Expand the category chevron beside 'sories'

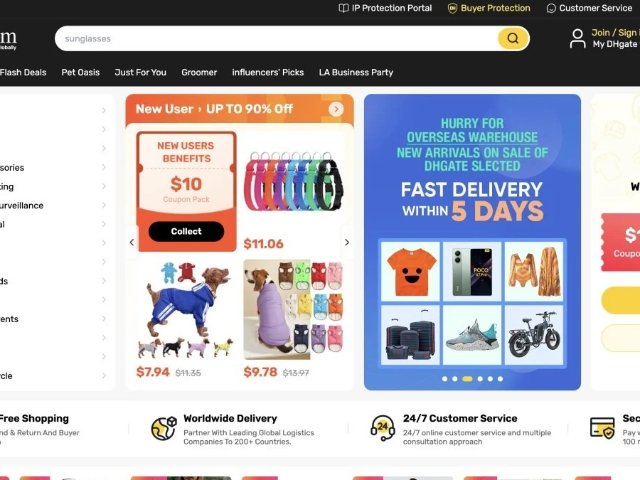point(104,167)
